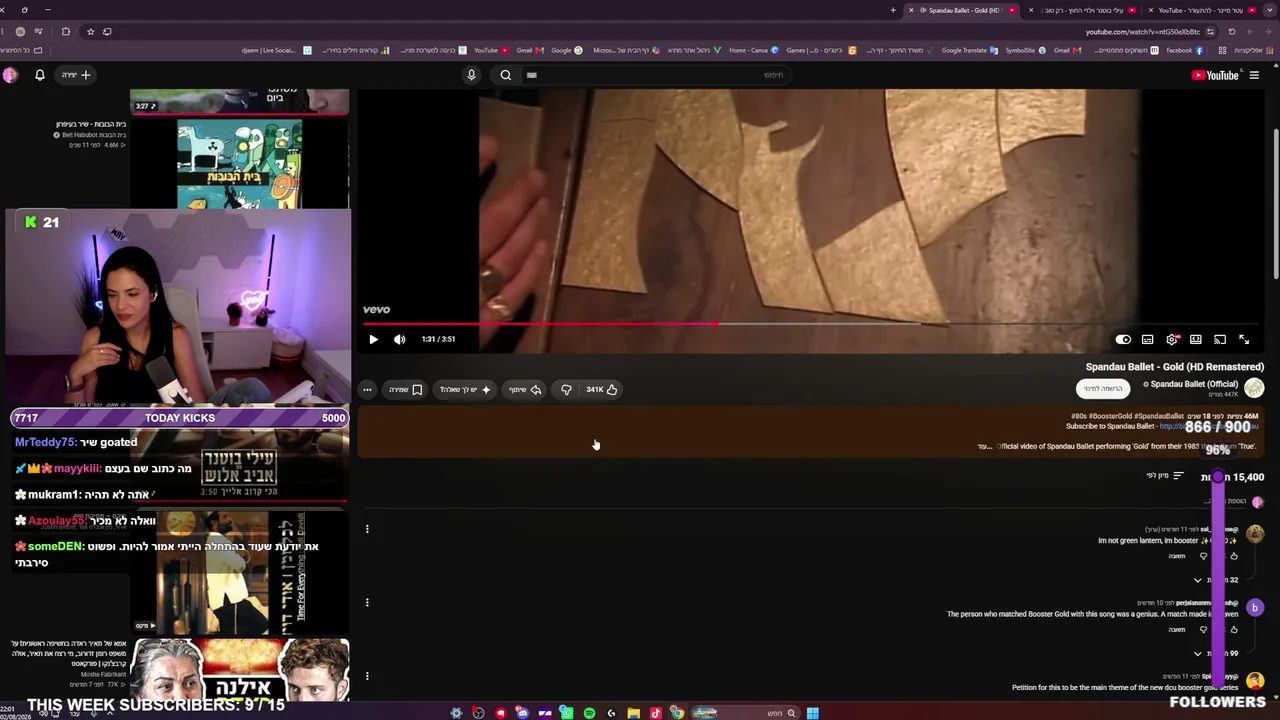The image size is (1280, 720).
Task: Open options menu for the Petition comment
Action: click(367, 676)
